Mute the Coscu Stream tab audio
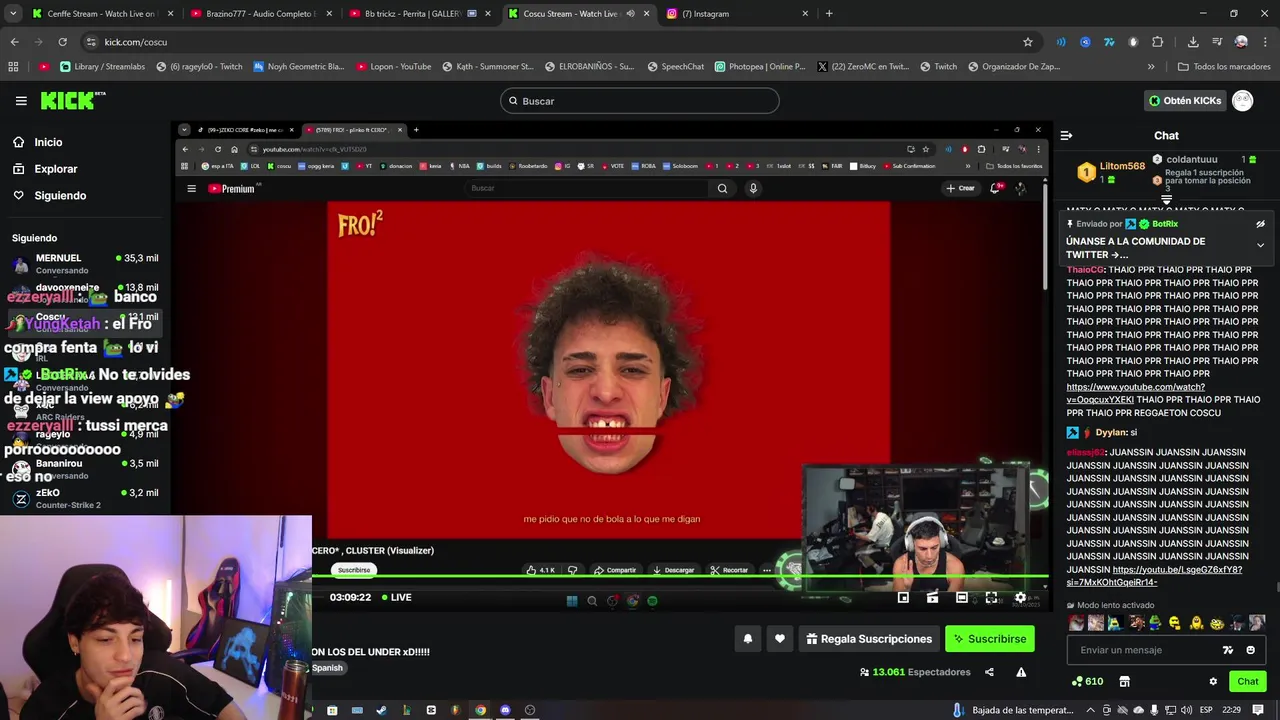1280x720 pixels. [x=630, y=14]
